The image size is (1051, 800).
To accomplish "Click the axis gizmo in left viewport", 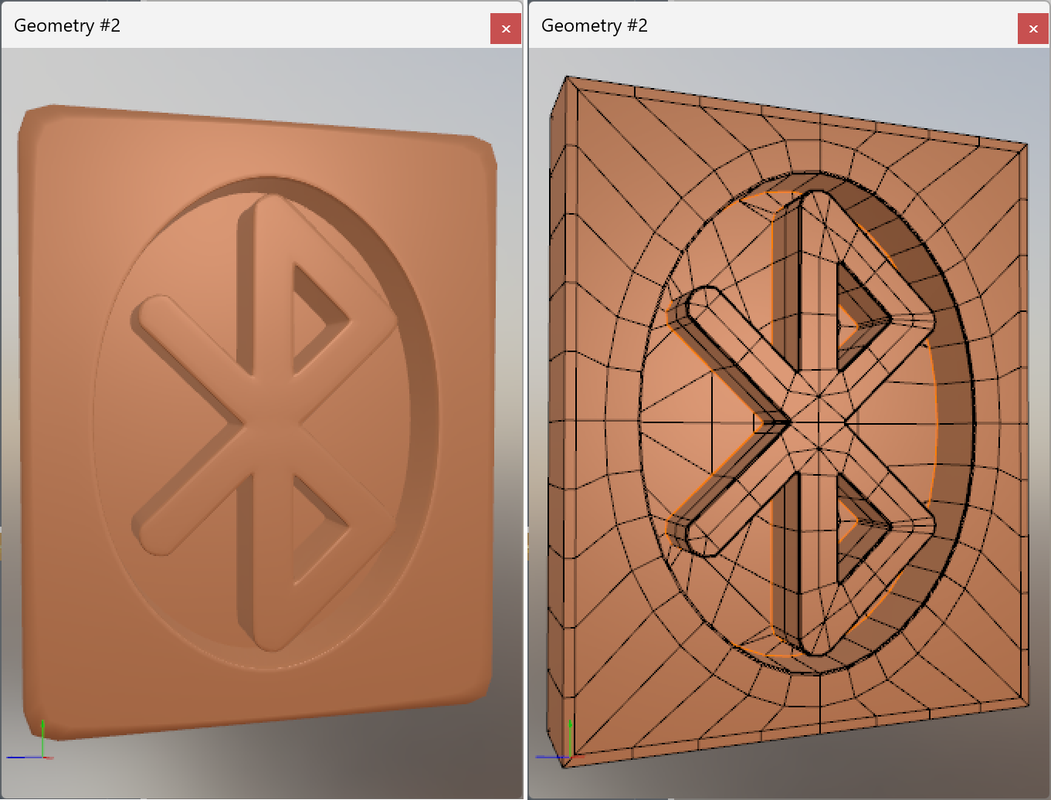I will [30, 740].
